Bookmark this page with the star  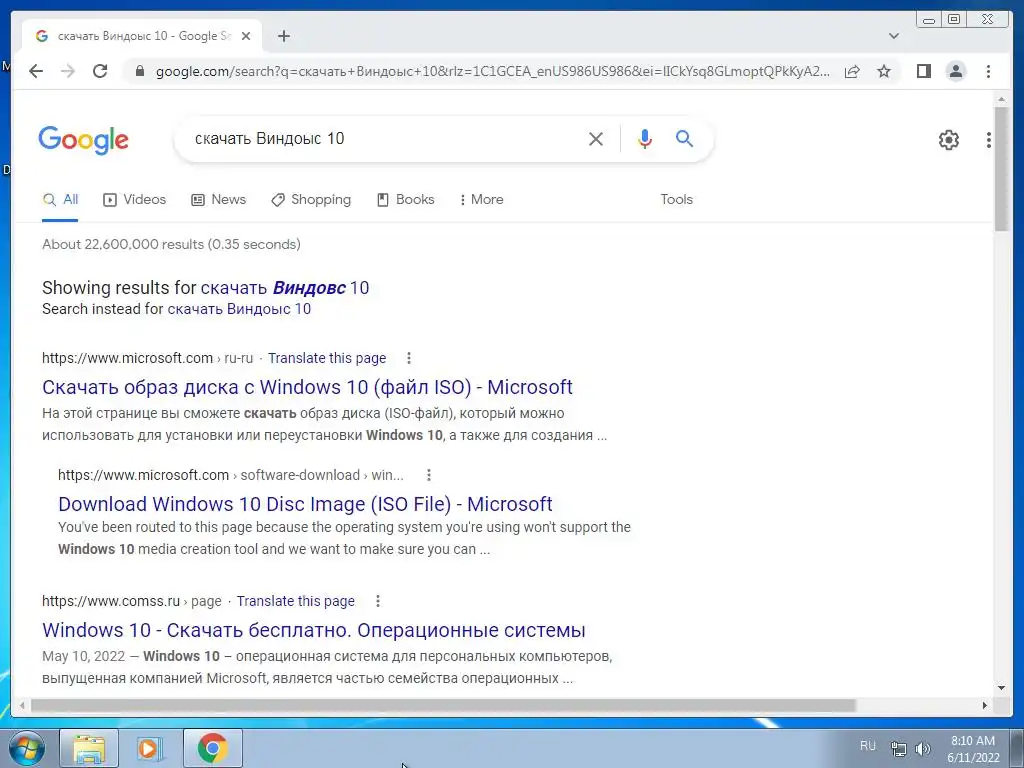pos(884,71)
